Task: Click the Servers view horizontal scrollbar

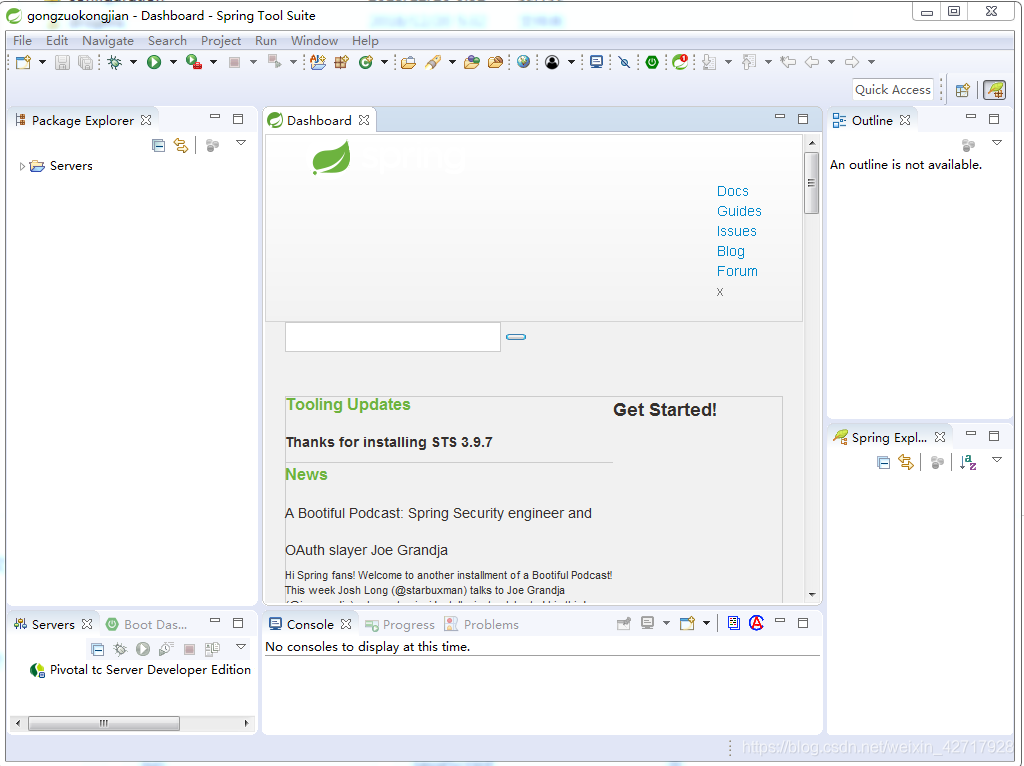Action: (x=104, y=723)
